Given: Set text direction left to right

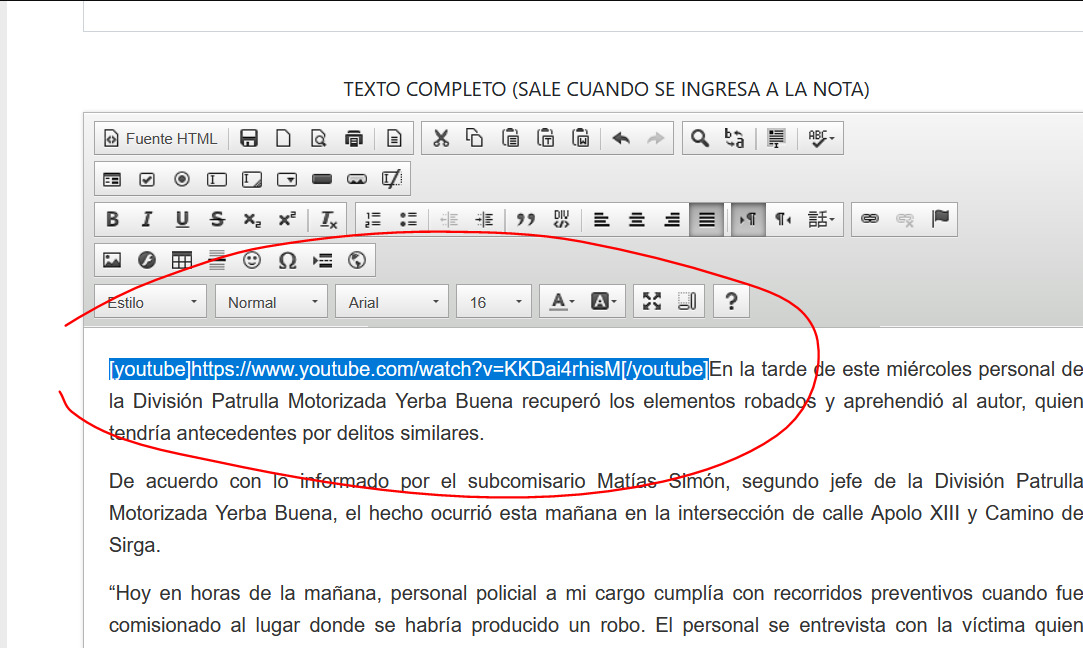Looking at the screenshot, I should (748, 220).
